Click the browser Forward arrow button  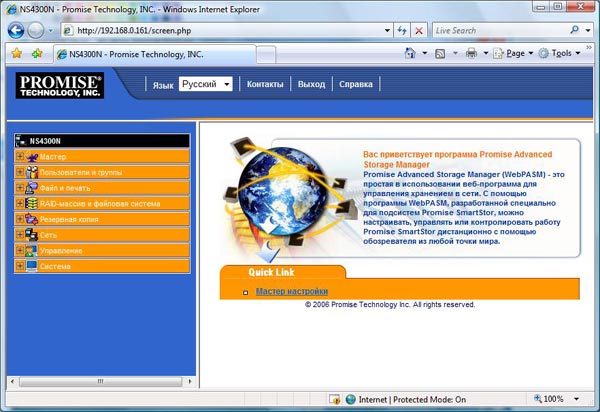(36, 30)
